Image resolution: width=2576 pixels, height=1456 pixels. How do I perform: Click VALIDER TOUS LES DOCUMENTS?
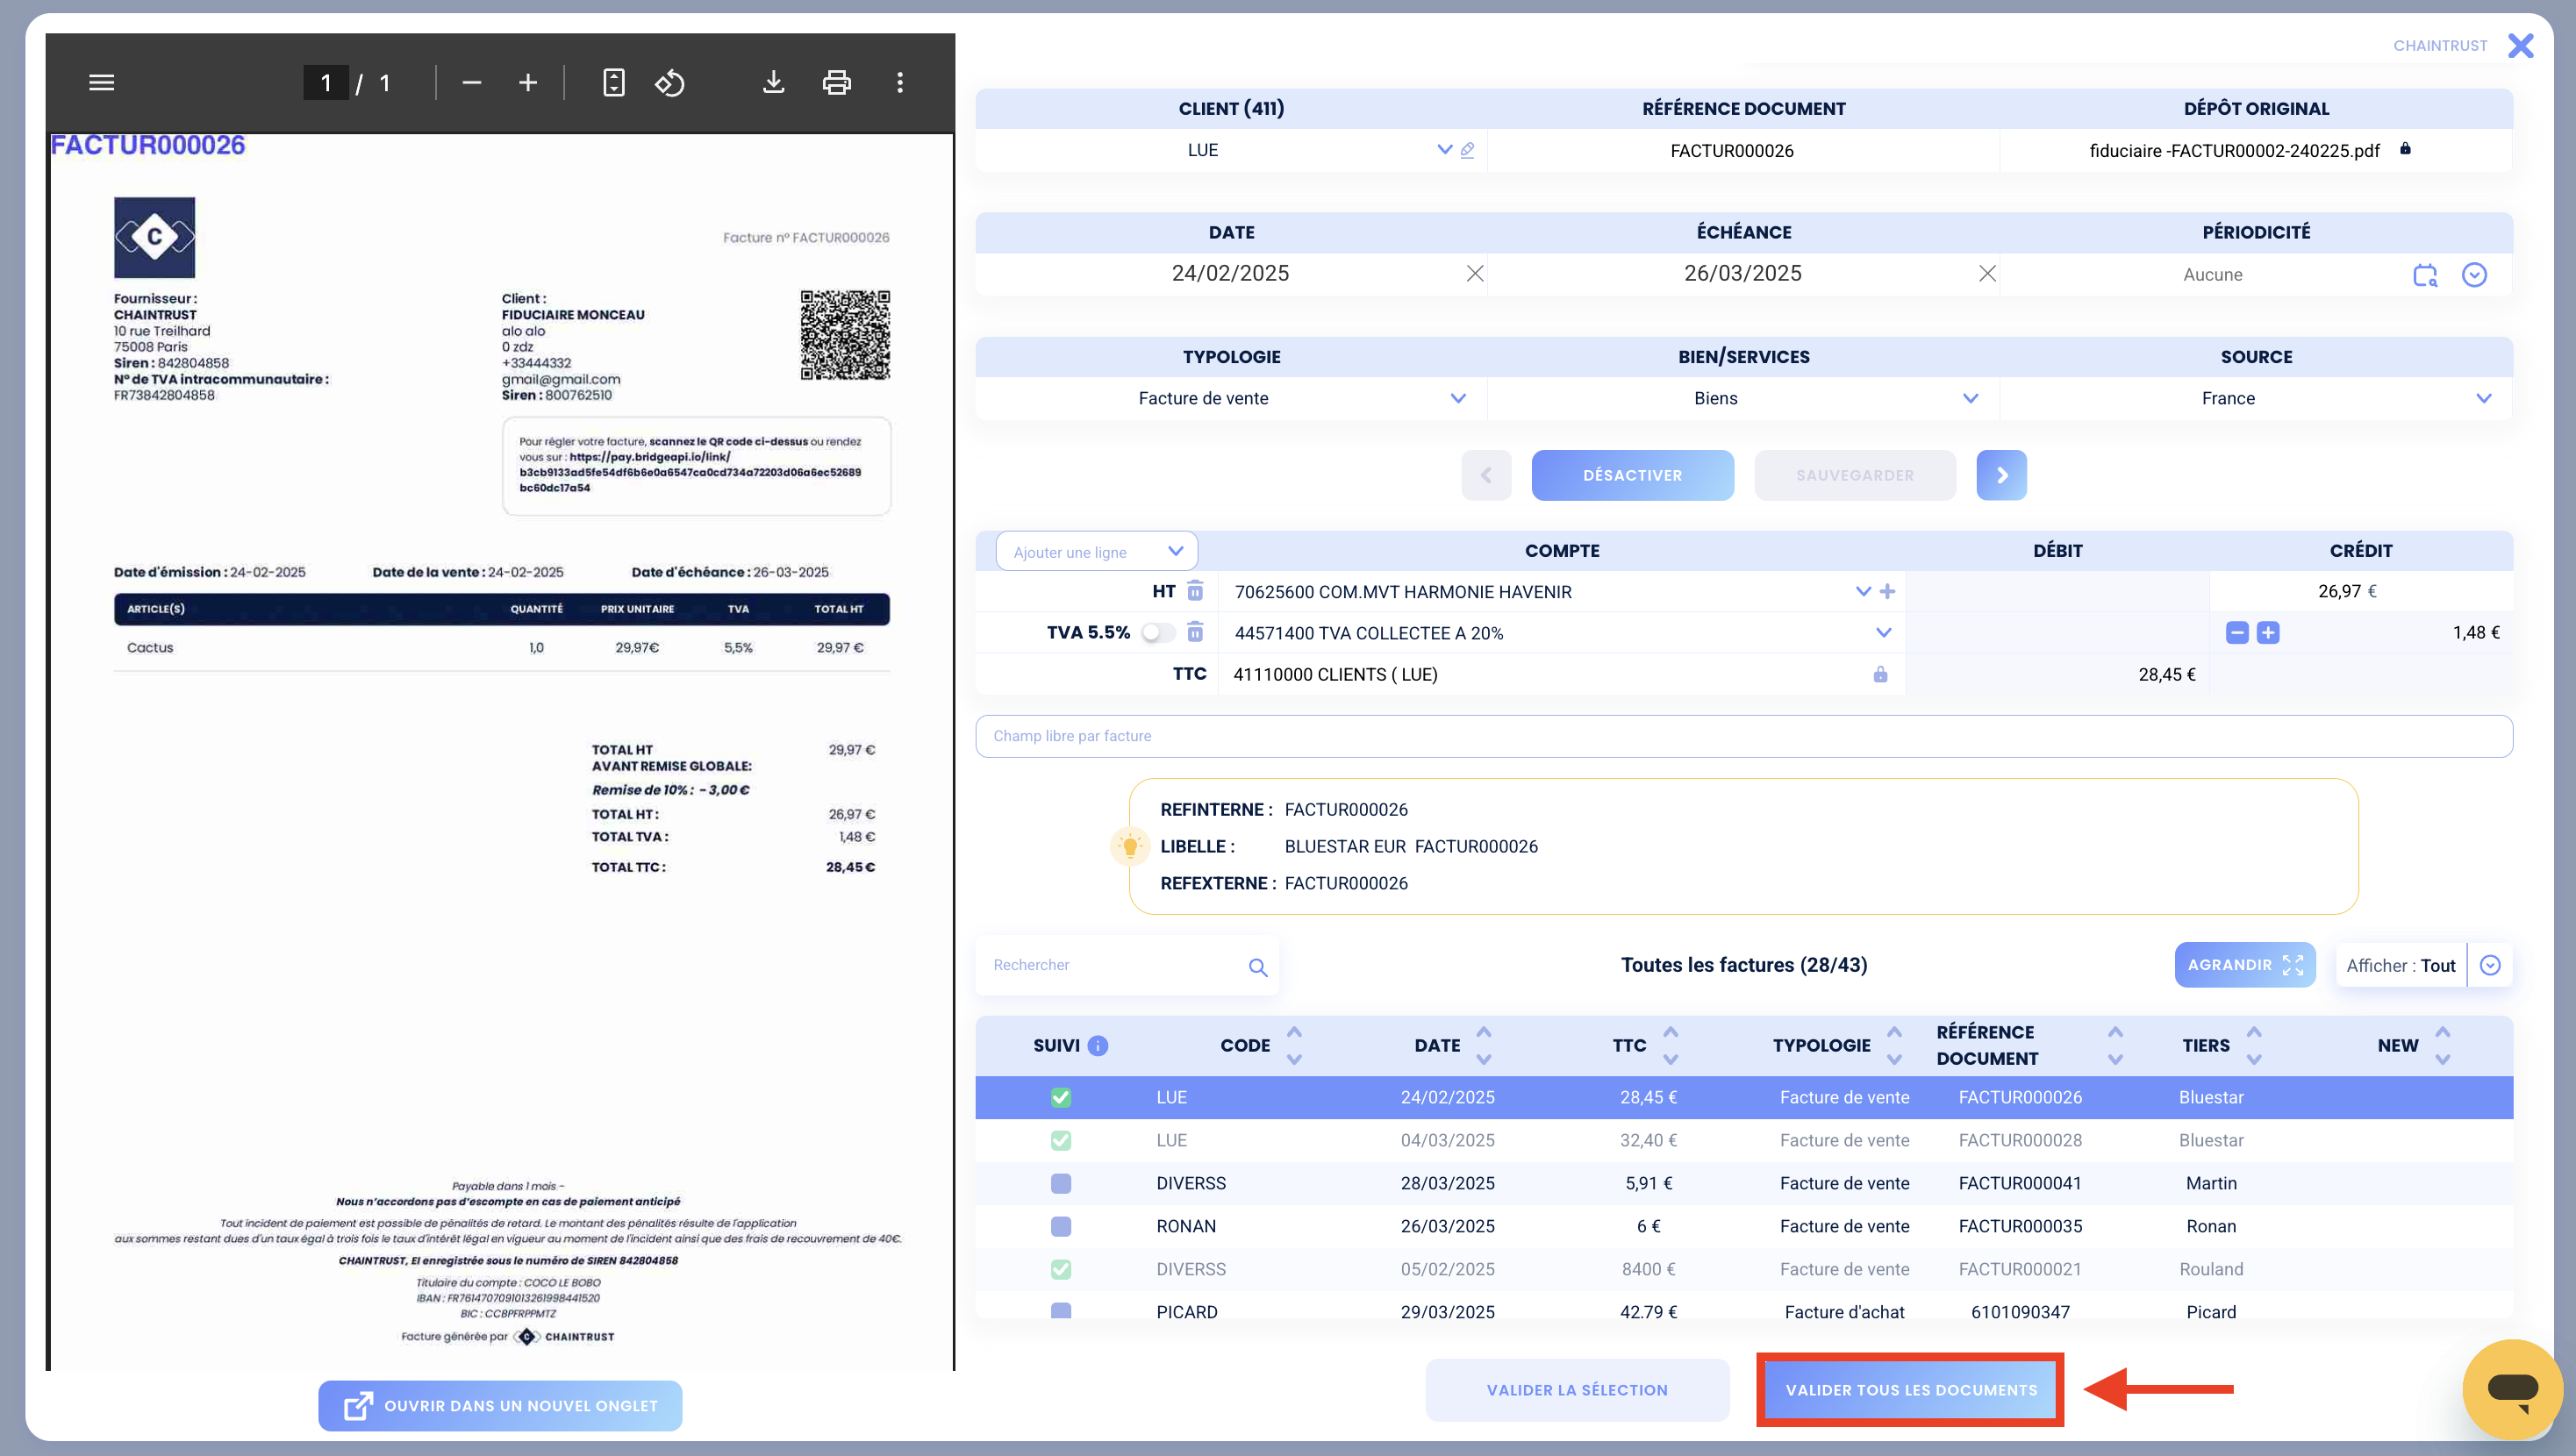[1910, 1390]
